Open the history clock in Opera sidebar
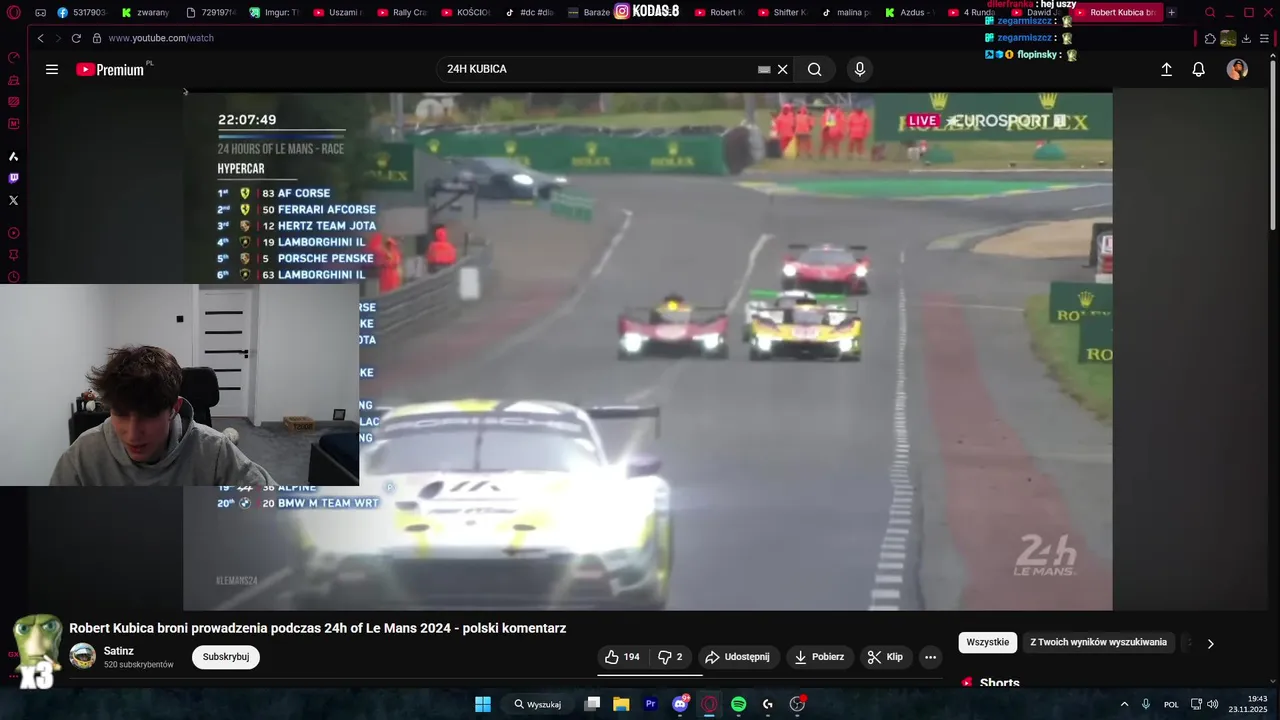This screenshot has height=720, width=1280. [x=13, y=277]
